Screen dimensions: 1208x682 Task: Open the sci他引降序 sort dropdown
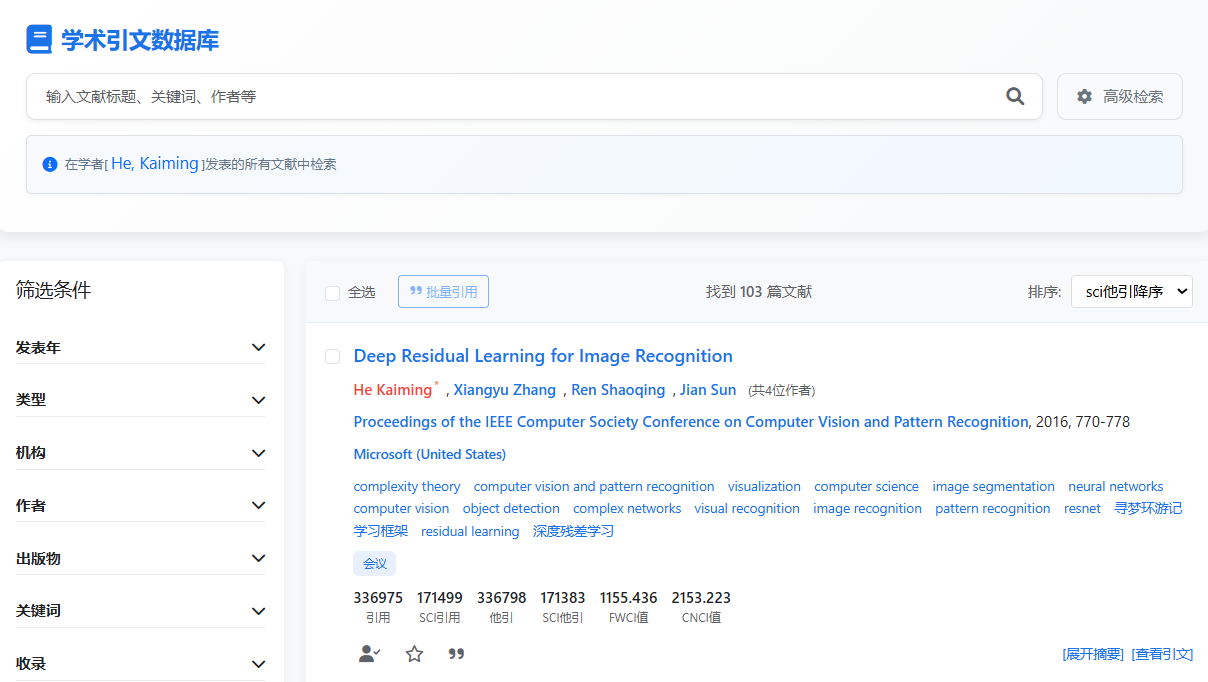point(1131,292)
